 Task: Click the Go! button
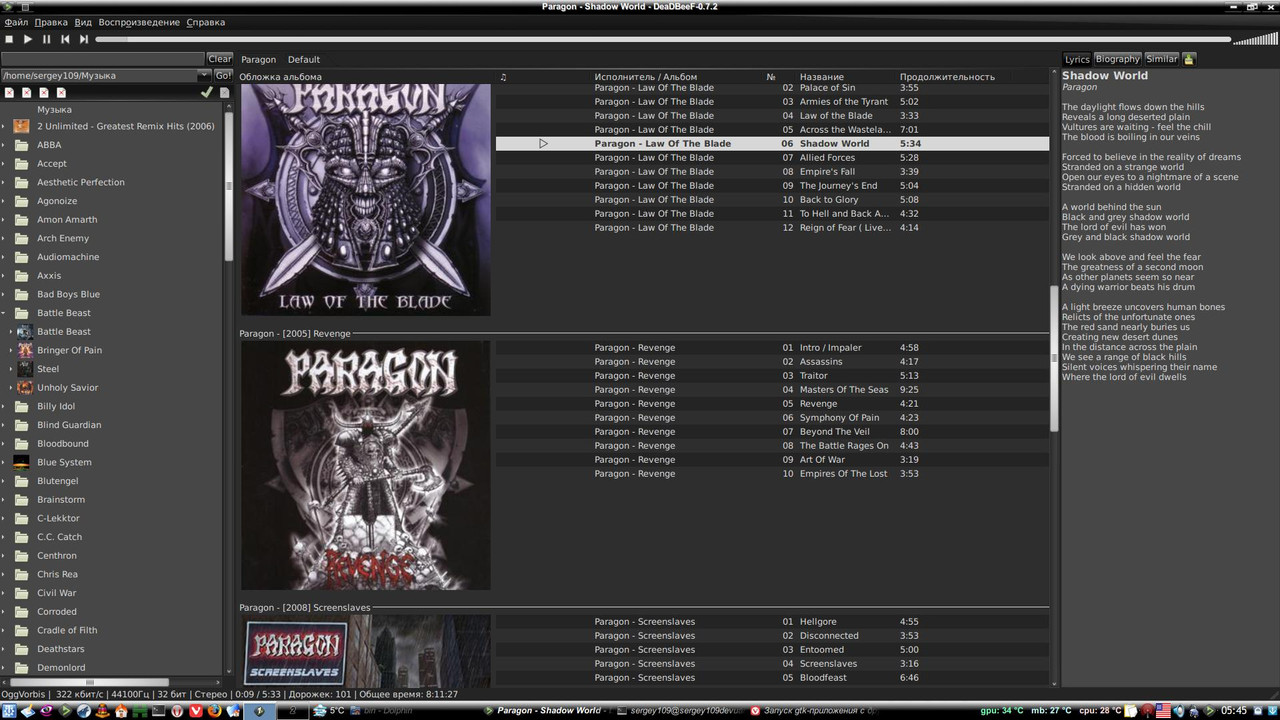click(x=223, y=75)
